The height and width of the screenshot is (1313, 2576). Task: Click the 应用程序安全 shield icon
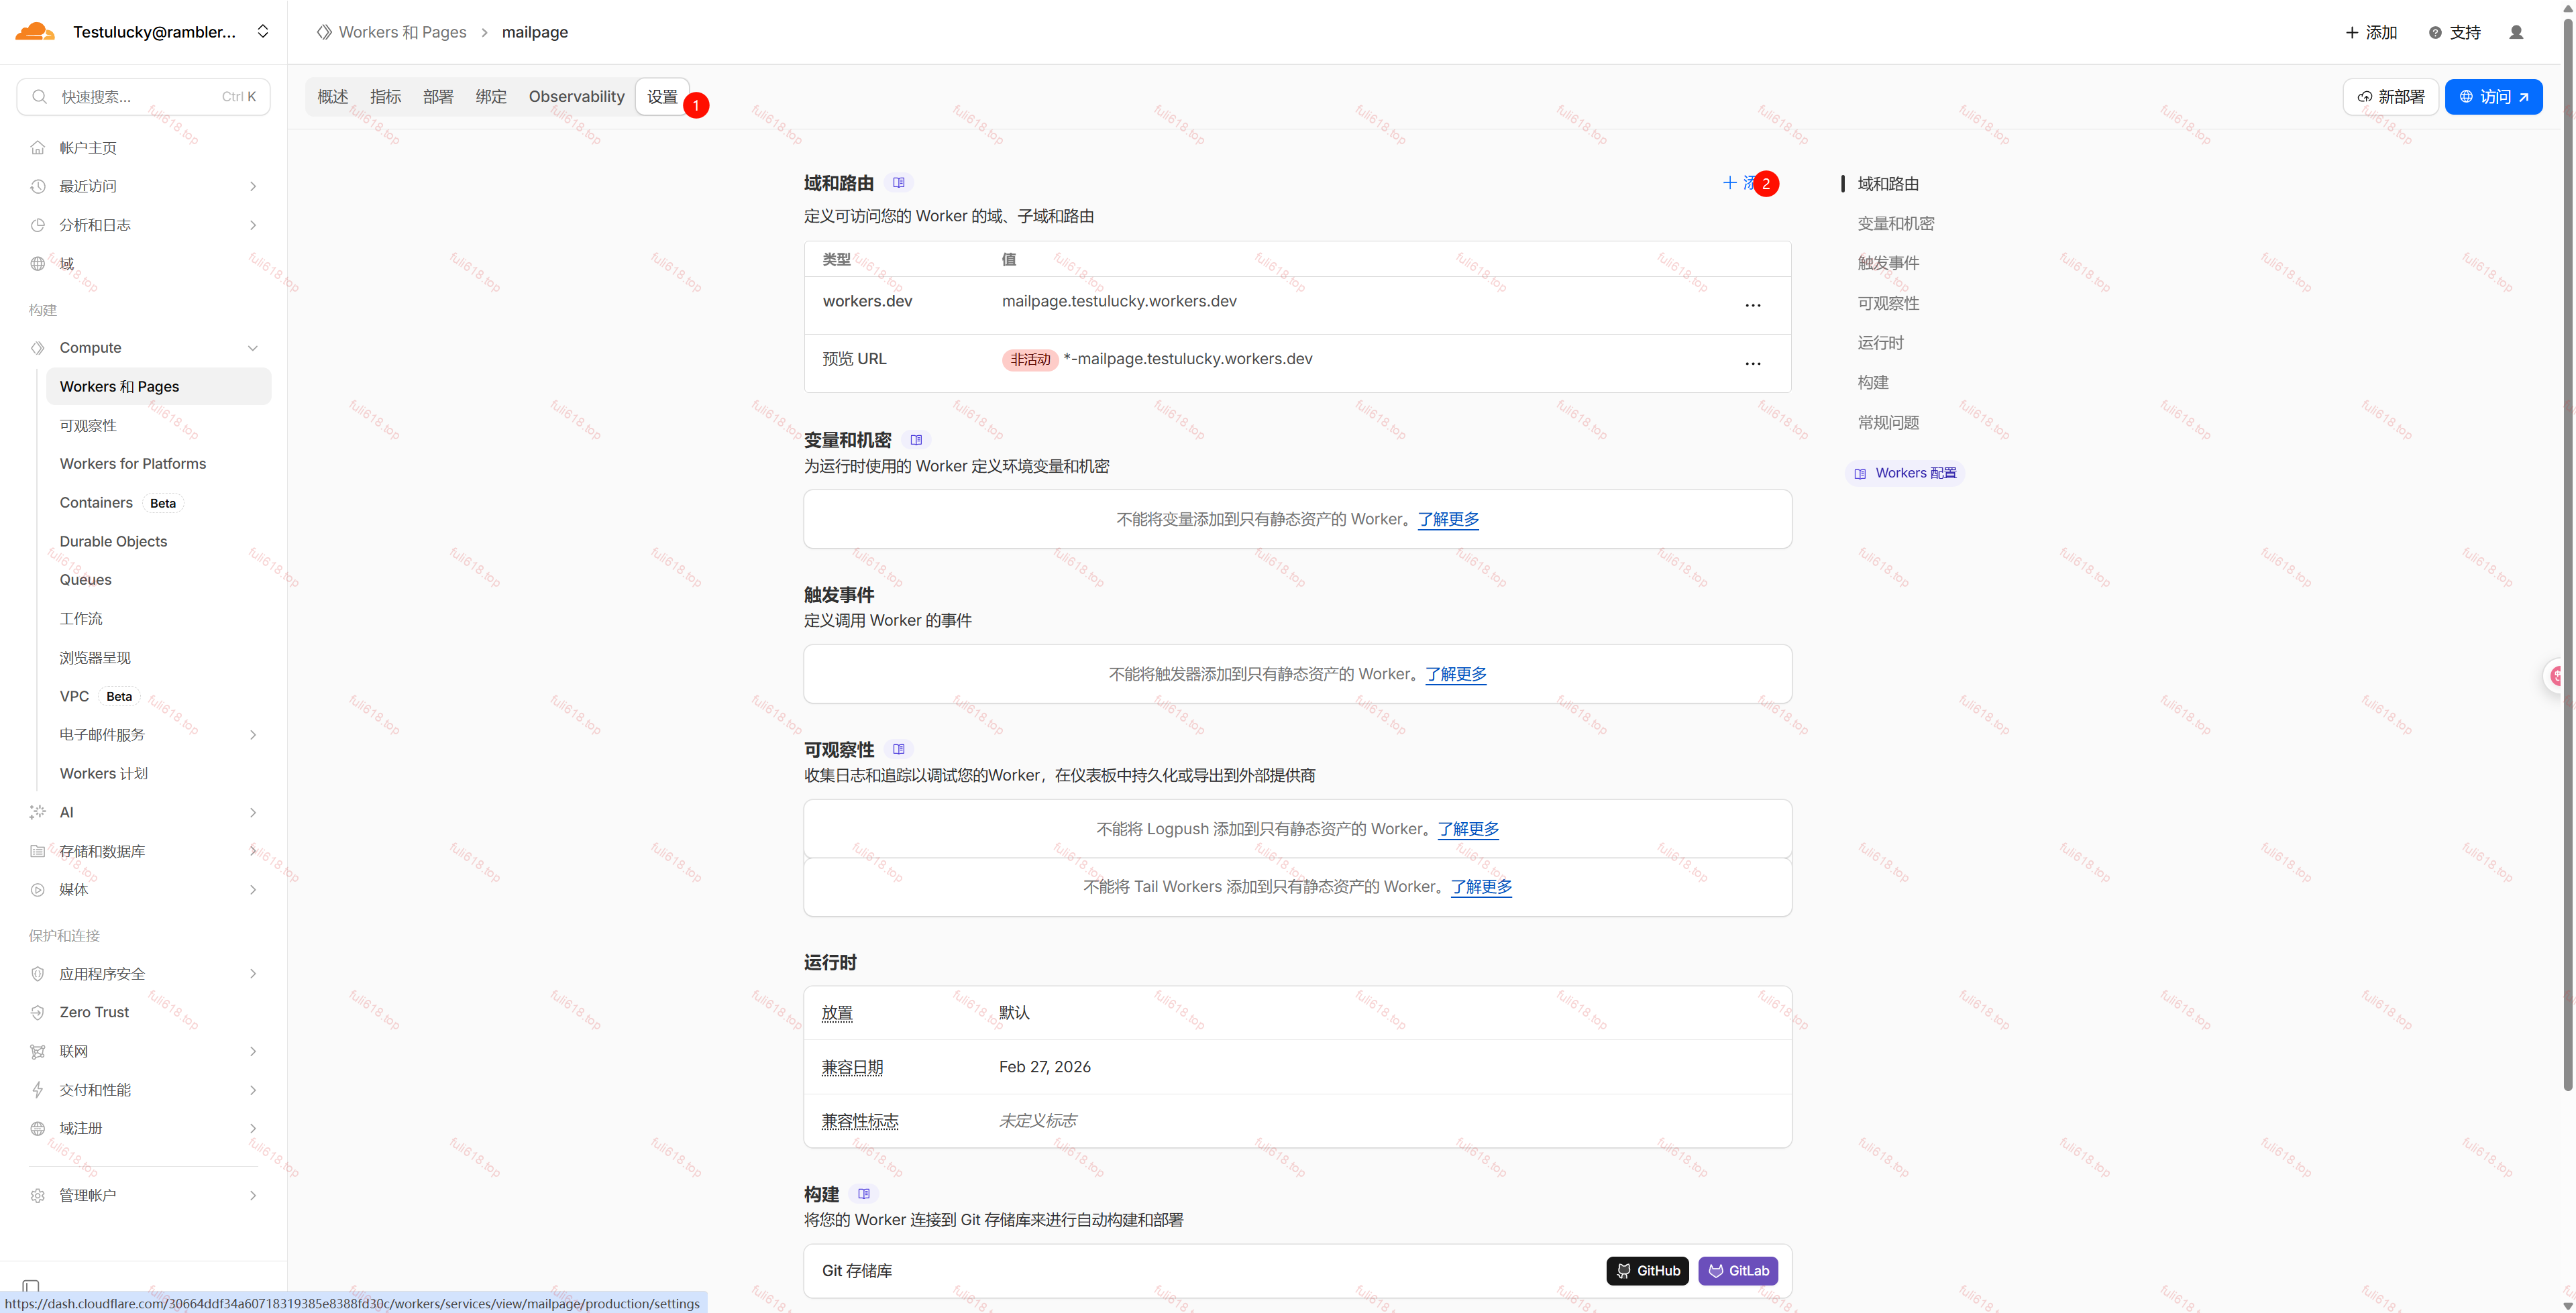click(x=38, y=974)
